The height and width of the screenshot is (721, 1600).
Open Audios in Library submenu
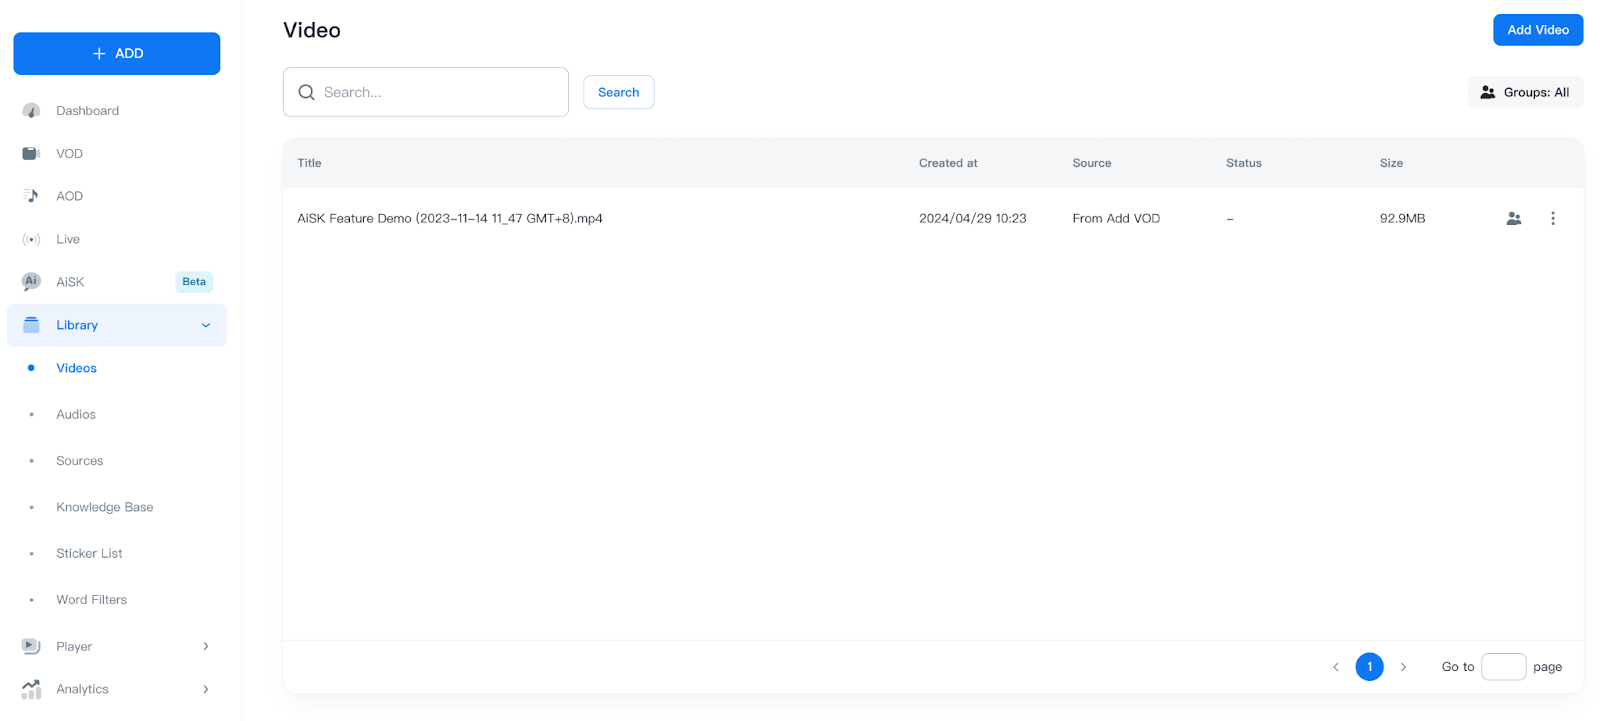76,414
